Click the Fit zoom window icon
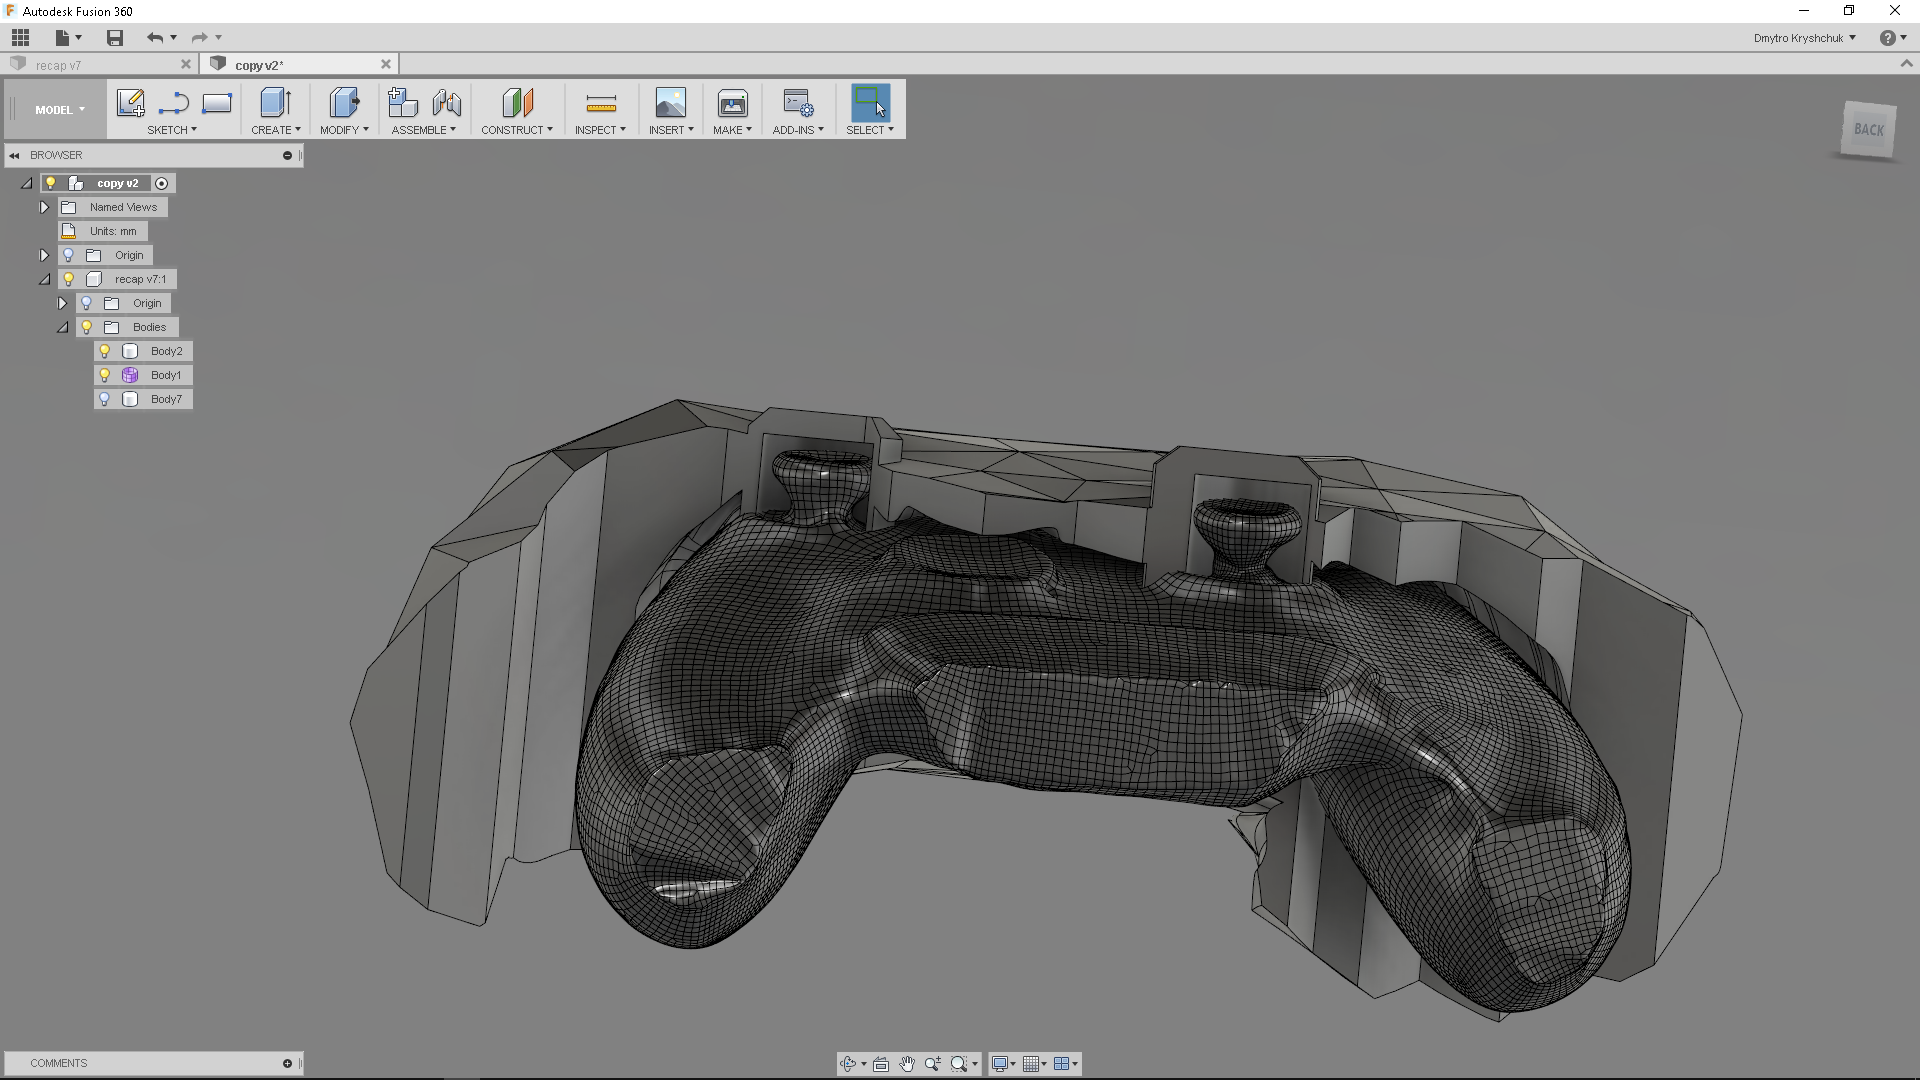 point(959,1064)
